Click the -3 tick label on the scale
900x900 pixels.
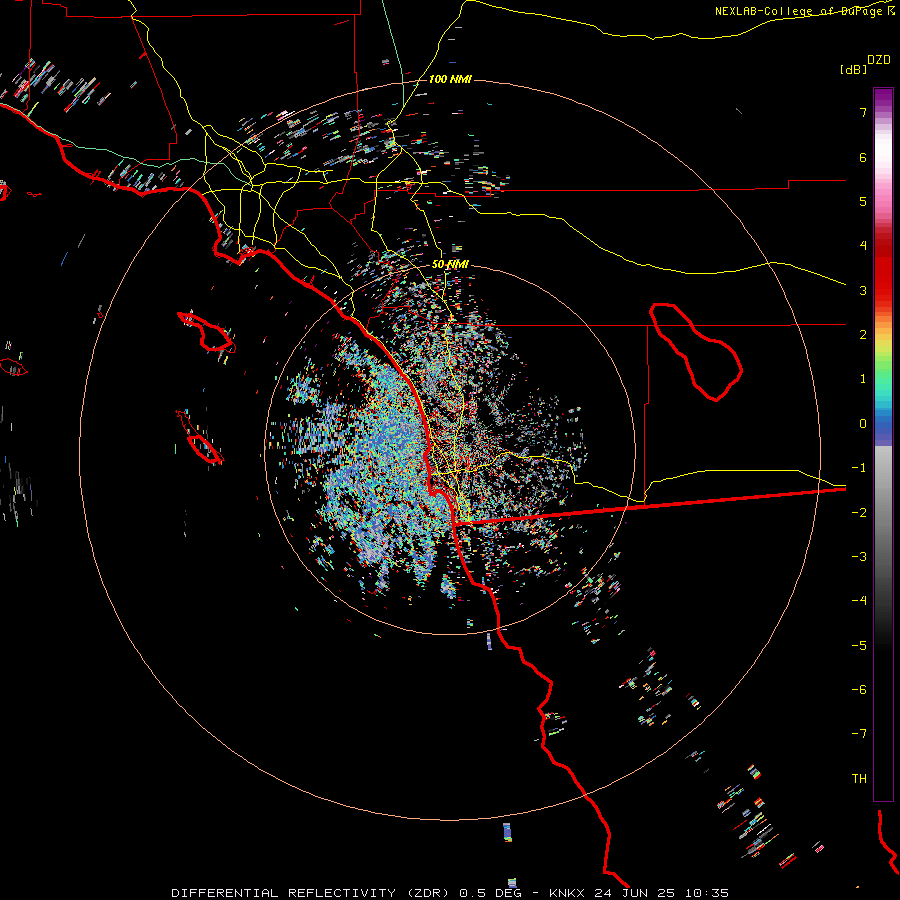[859, 557]
